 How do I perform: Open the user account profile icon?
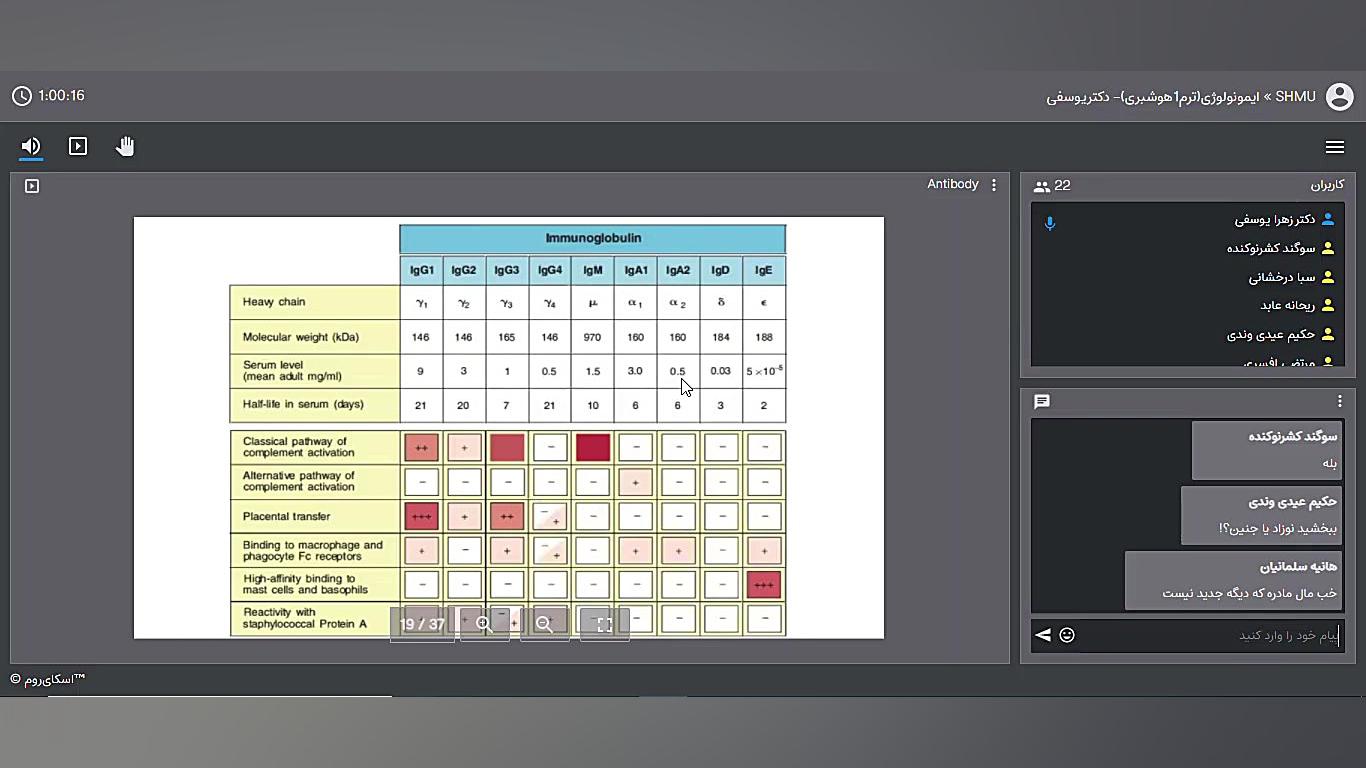tap(1339, 97)
